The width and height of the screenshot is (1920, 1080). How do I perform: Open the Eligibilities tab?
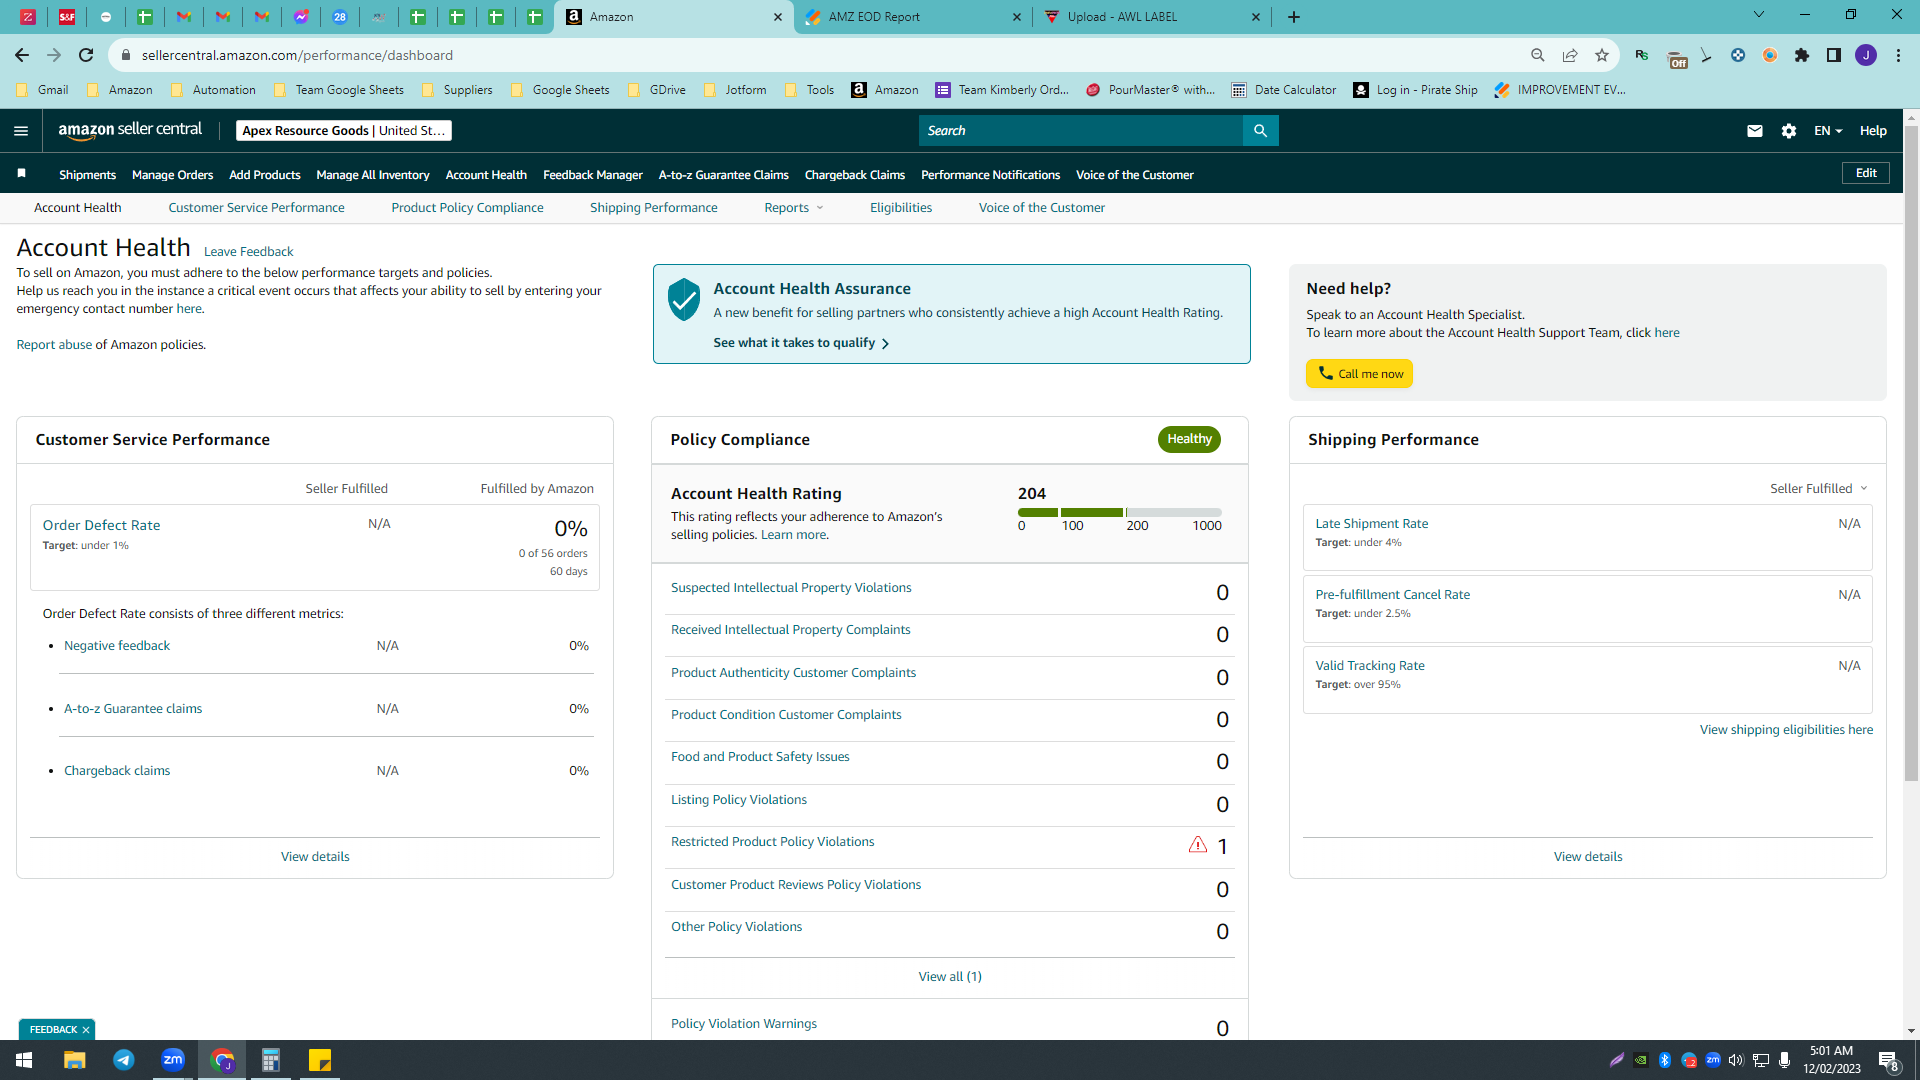point(900,208)
